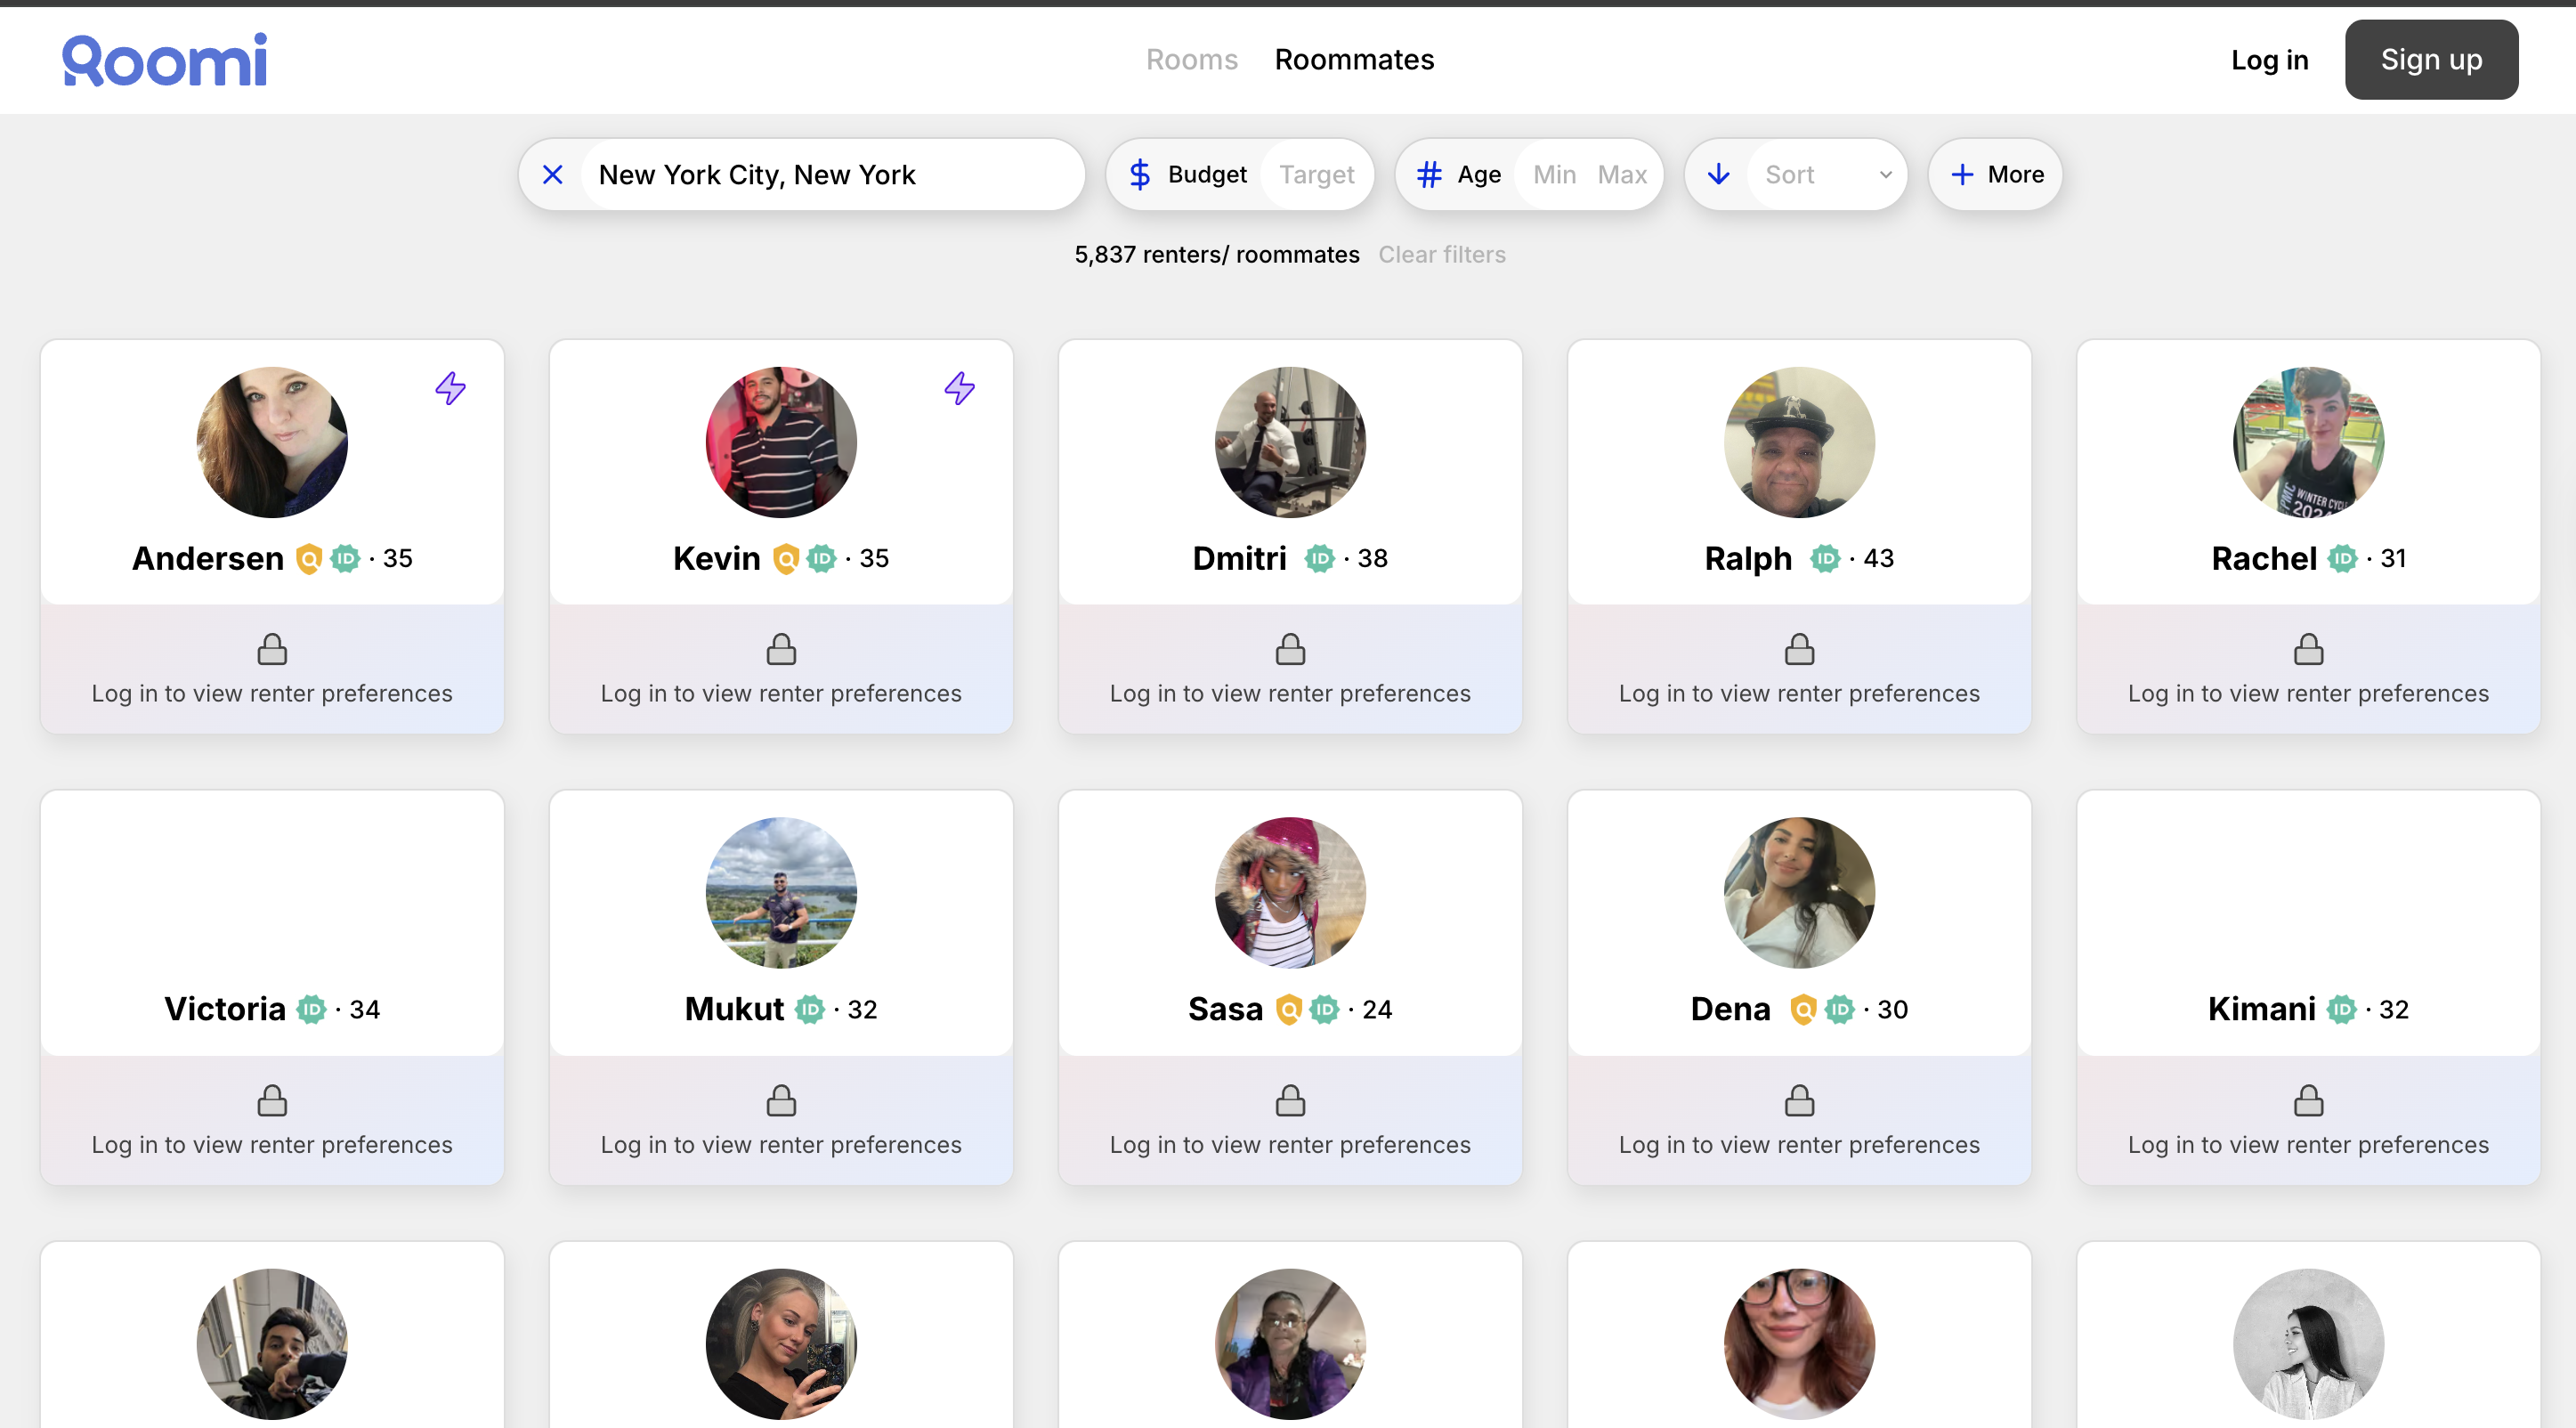Click Dena's gold verified badge
The image size is (2576, 1428).
(1803, 1010)
